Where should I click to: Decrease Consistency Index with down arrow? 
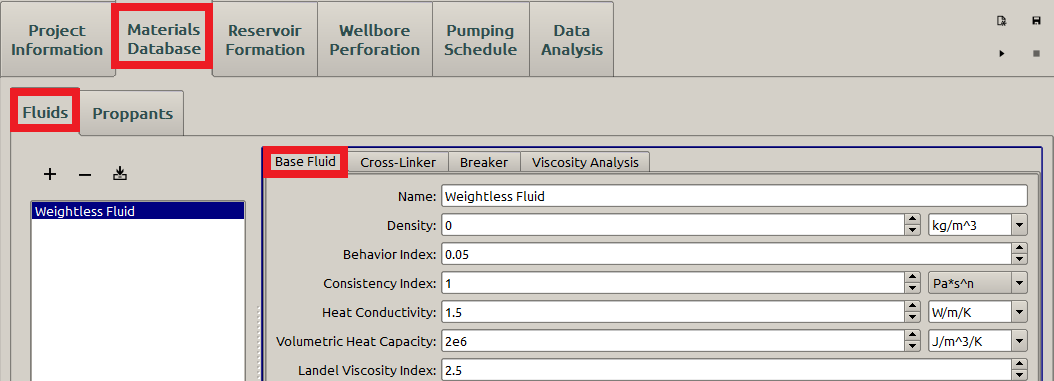(912, 289)
